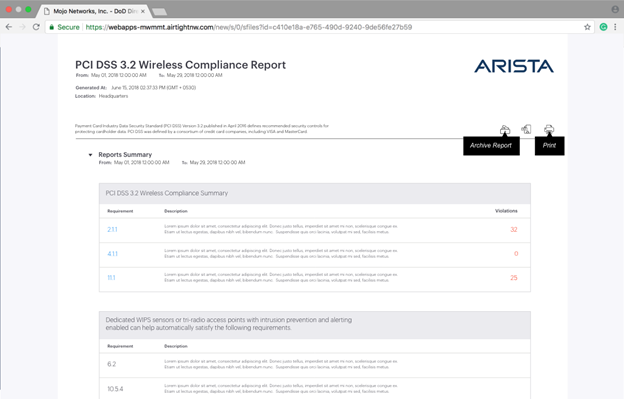Click the Dedicated WIPS sensors heading text
The image size is (624, 399).
point(228,324)
